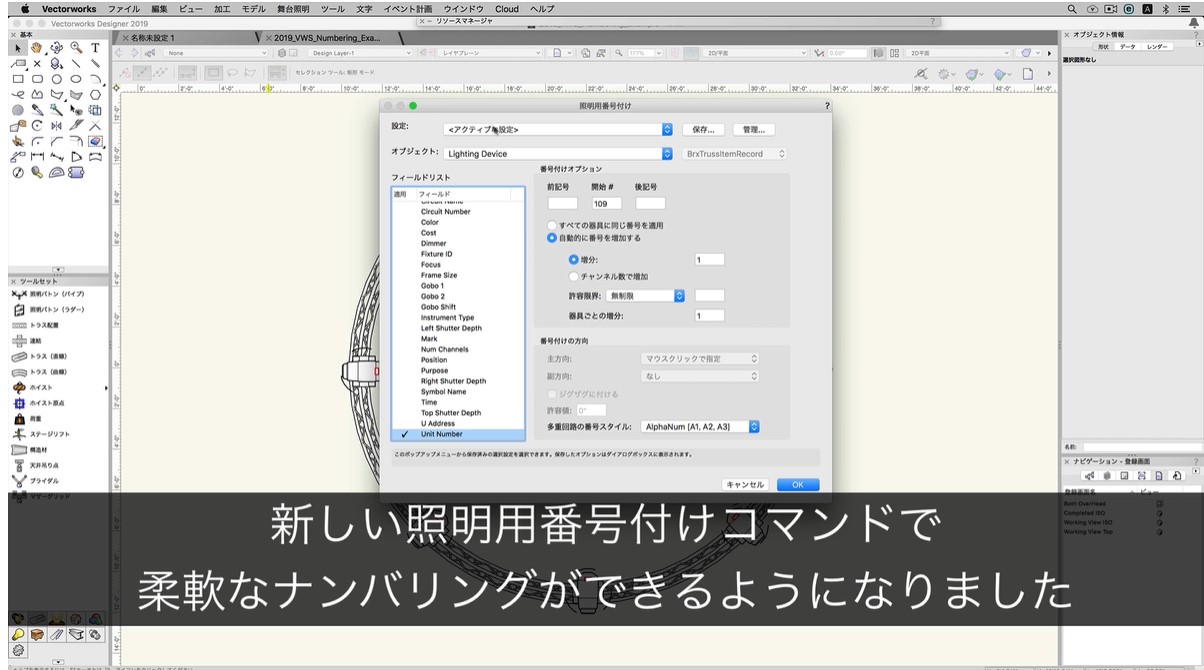This screenshot has width=1204, height=670.
Task: Select the Mirror tool
Action: tap(56, 126)
